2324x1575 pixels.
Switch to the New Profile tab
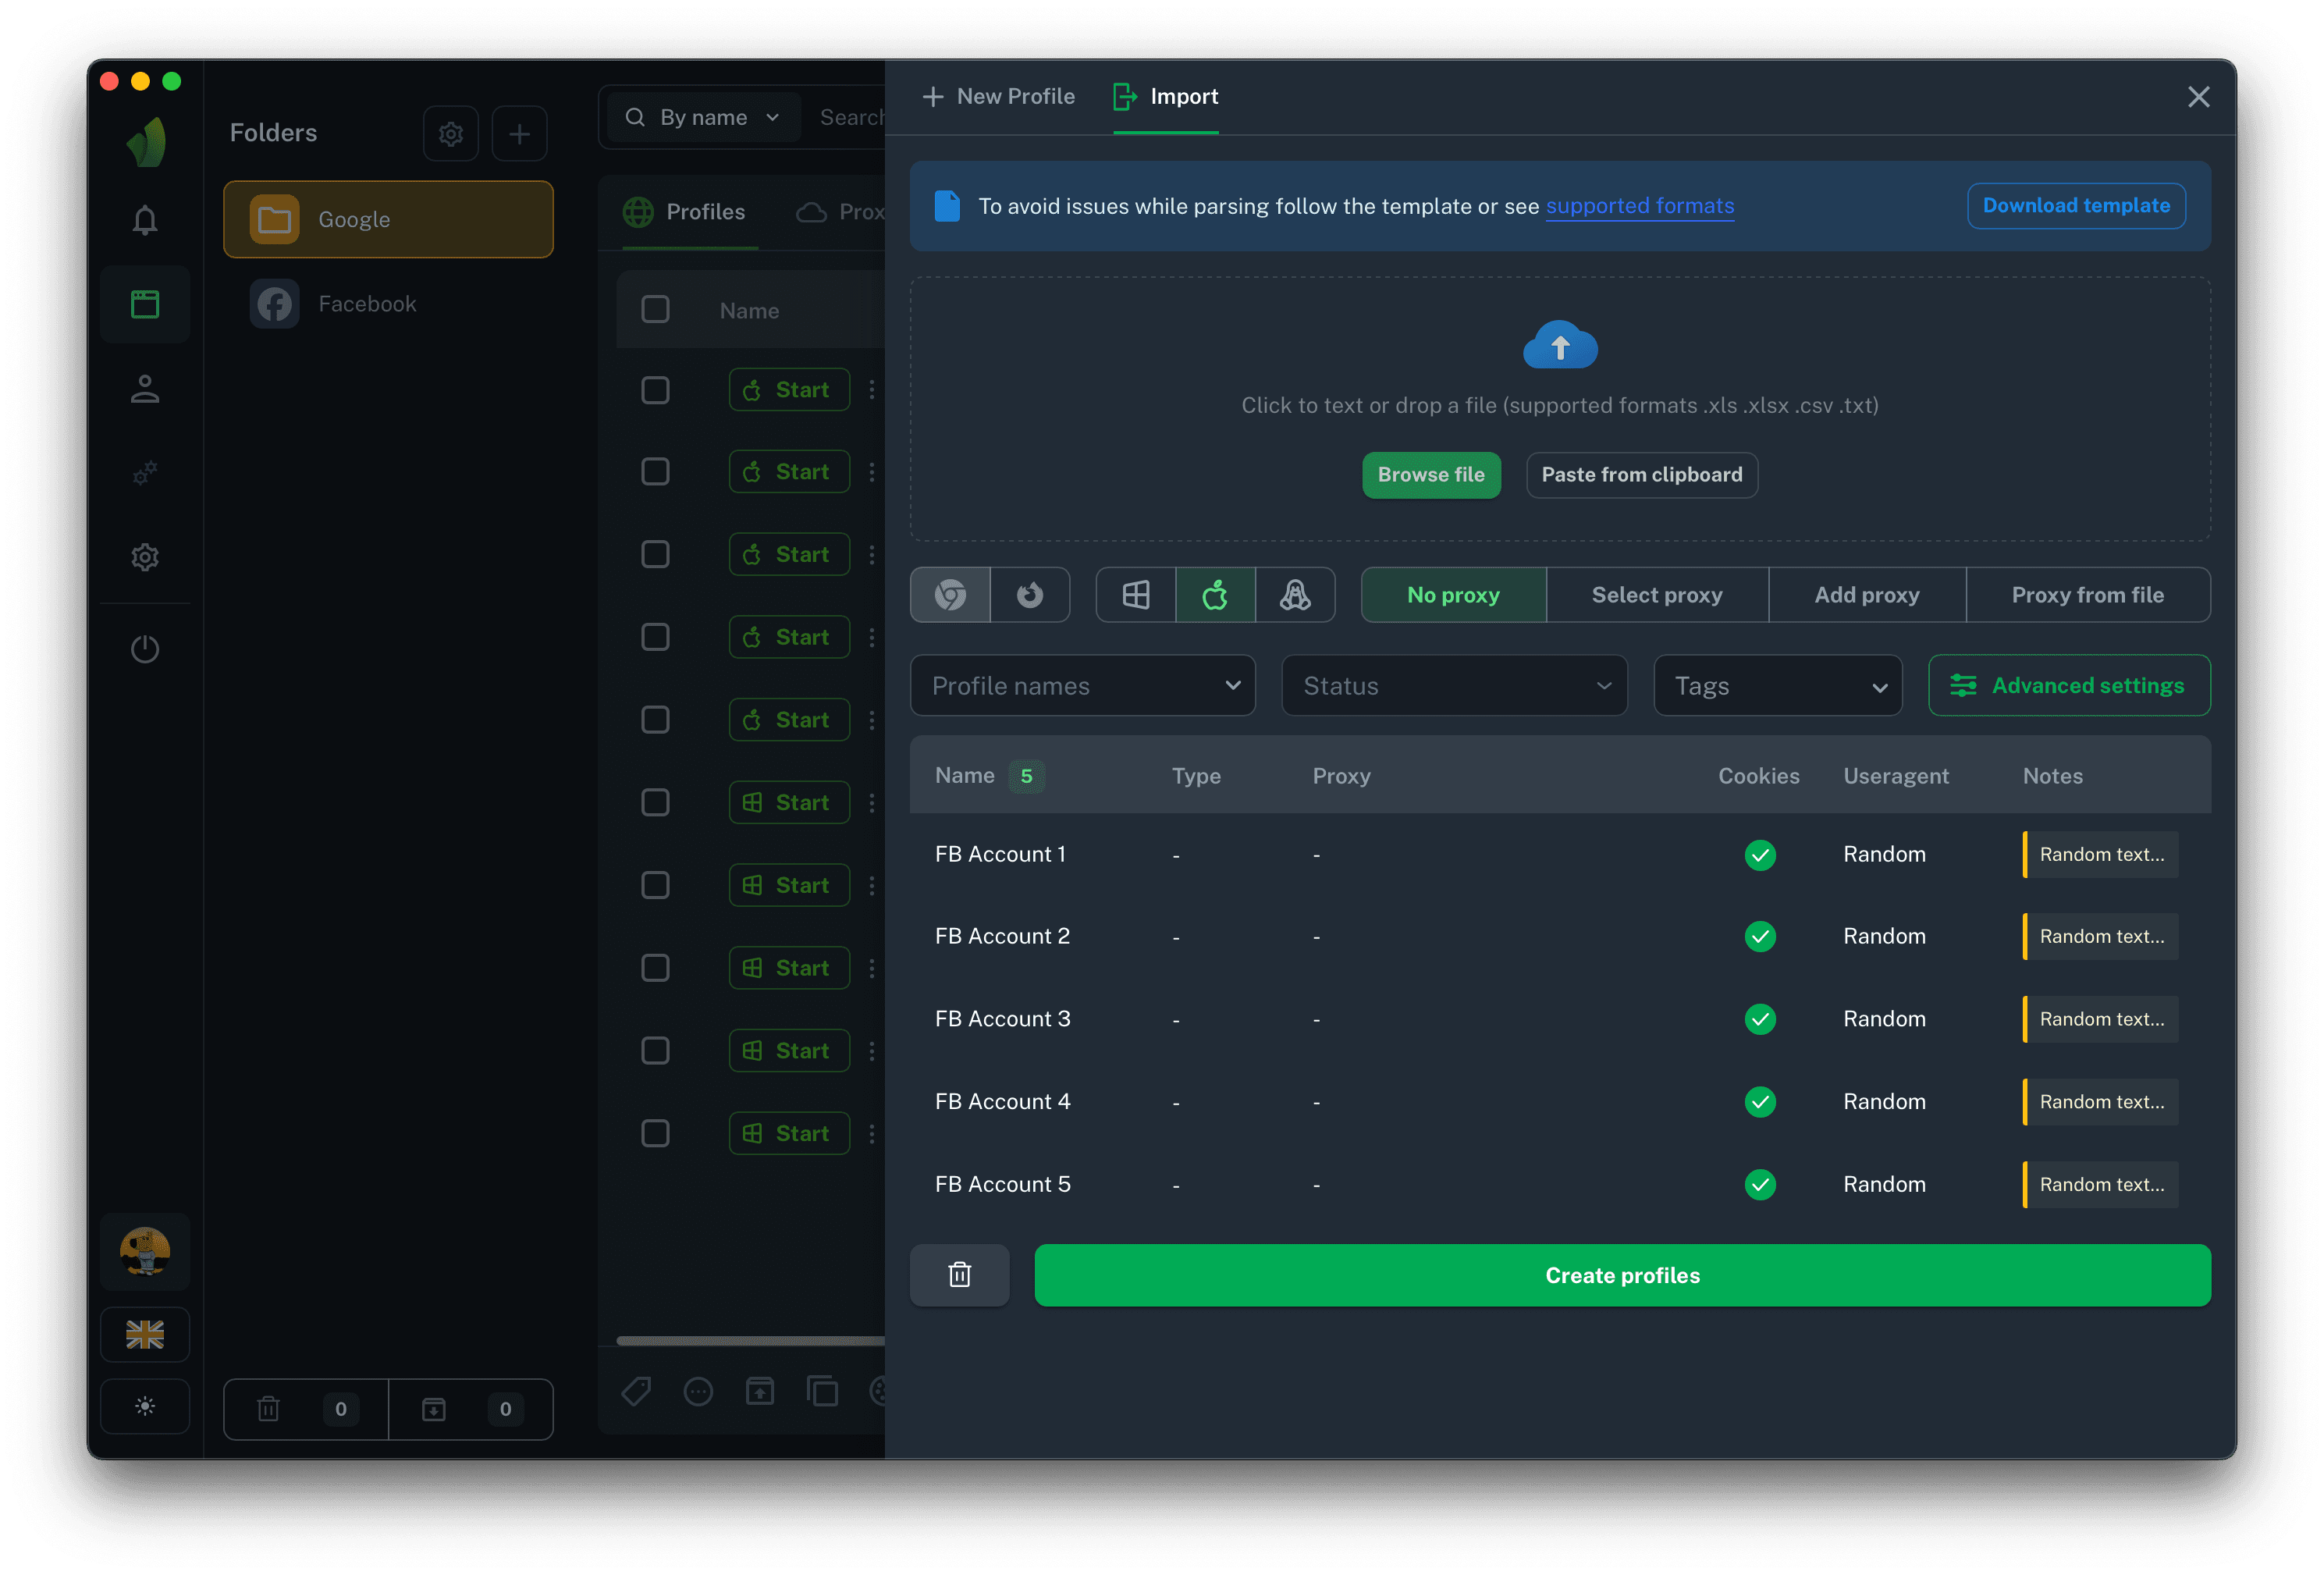click(998, 97)
